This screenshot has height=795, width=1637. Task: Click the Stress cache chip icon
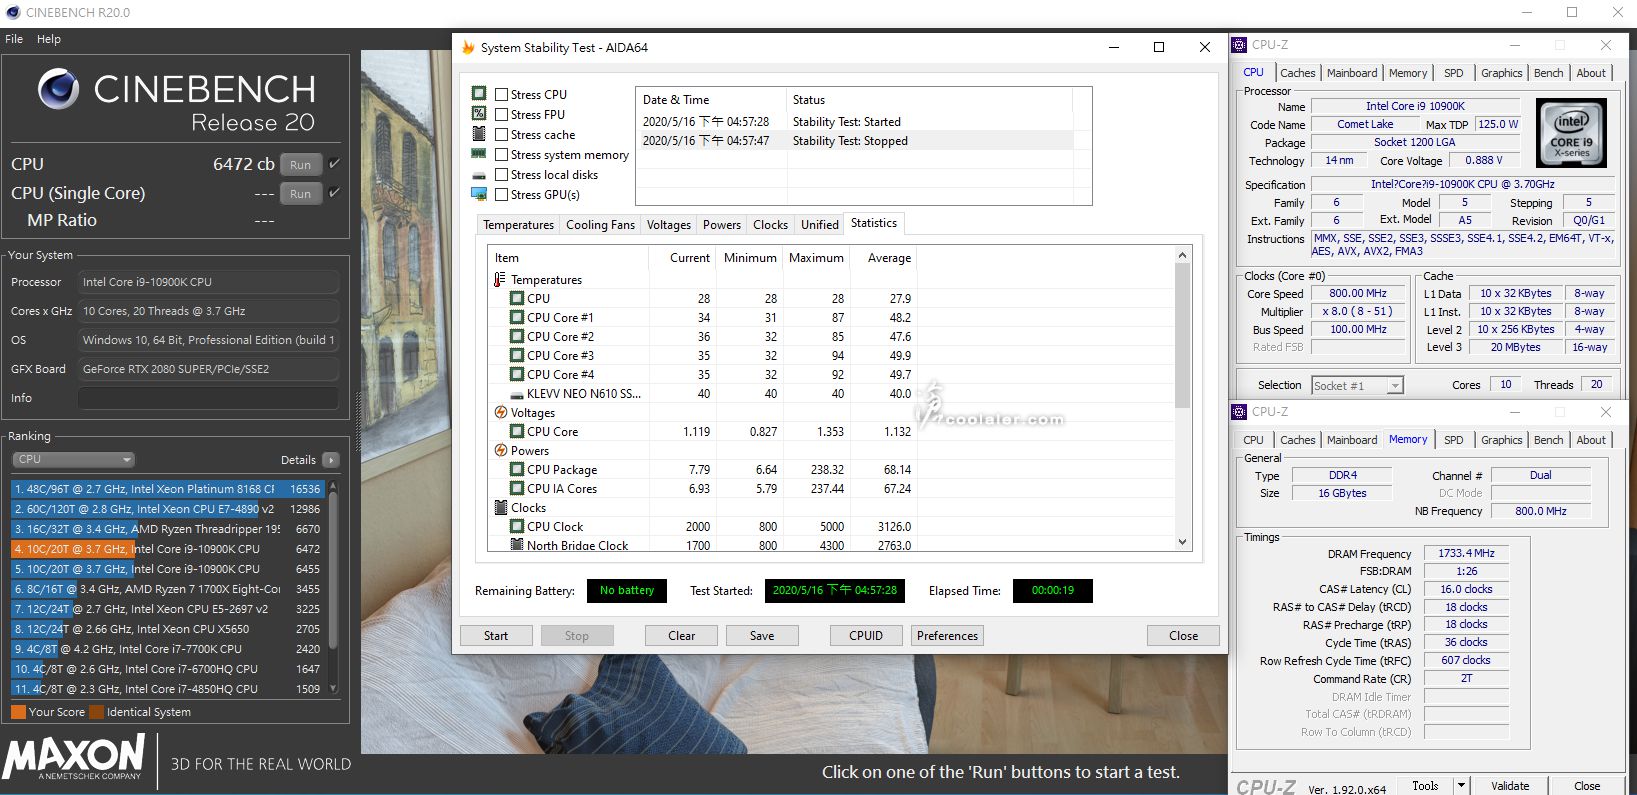[x=479, y=134]
